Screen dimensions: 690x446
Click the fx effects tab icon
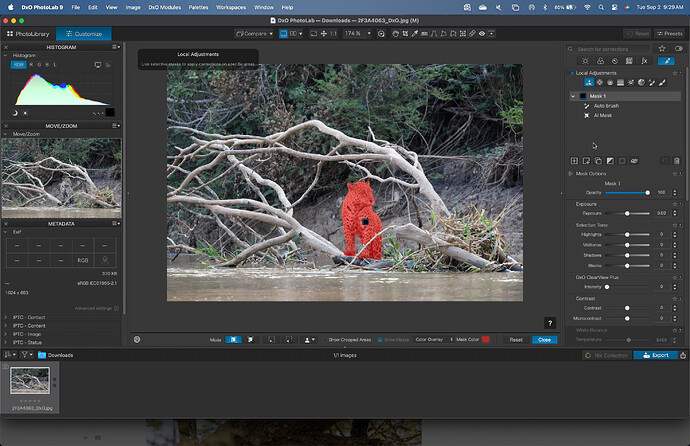(x=644, y=60)
